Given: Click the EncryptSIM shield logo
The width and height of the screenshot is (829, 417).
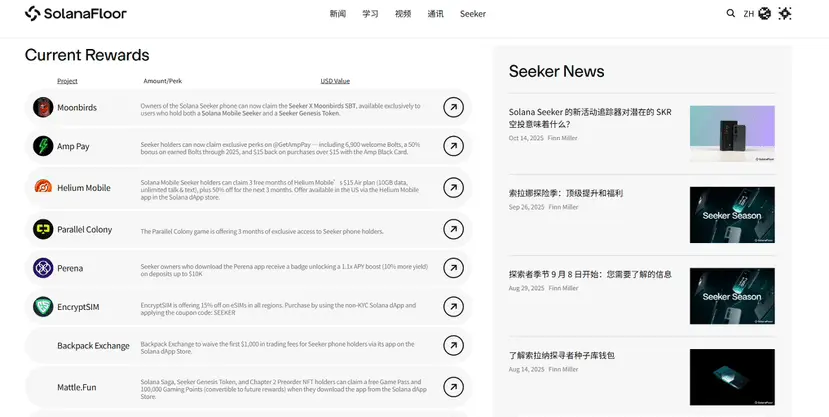Looking at the screenshot, I should (43, 307).
